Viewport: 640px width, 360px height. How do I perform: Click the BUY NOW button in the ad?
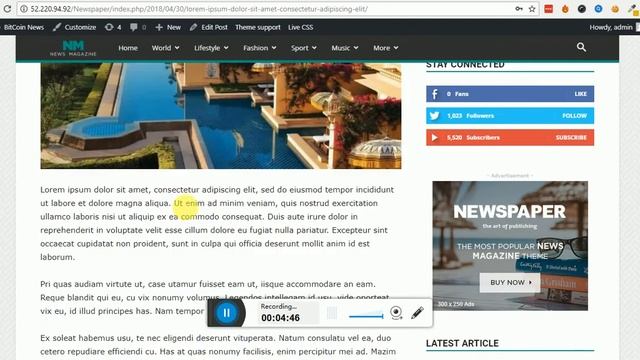pyautogui.click(x=510, y=282)
